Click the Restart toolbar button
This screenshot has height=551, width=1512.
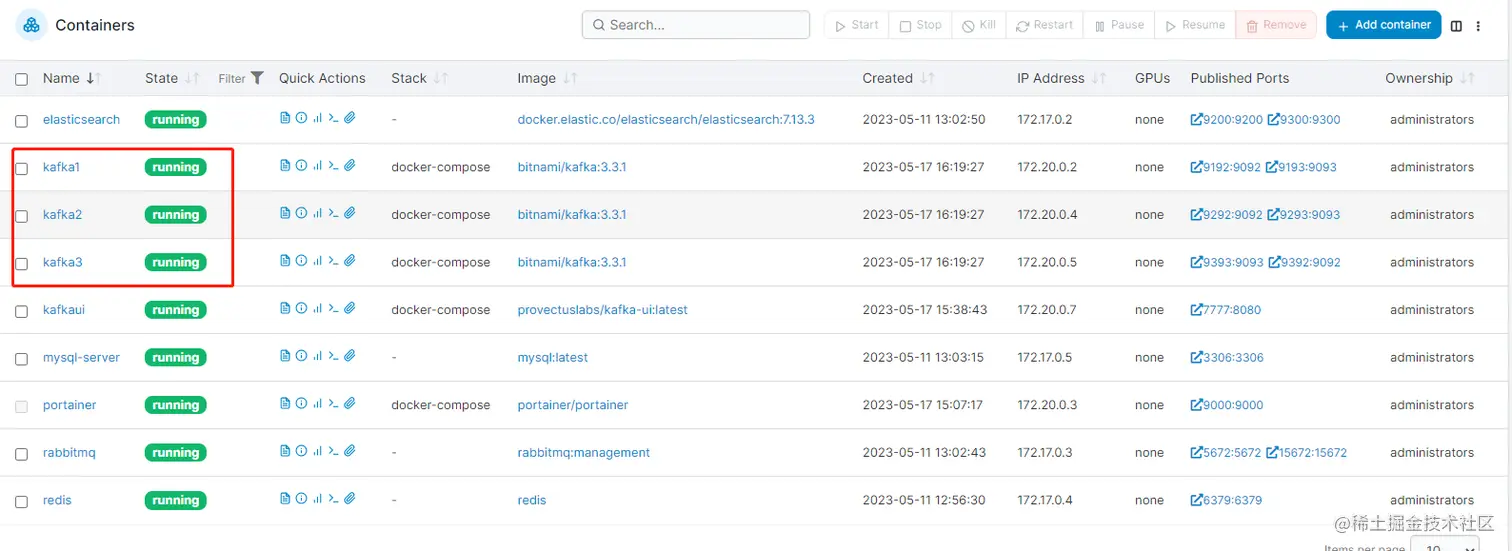1044,25
